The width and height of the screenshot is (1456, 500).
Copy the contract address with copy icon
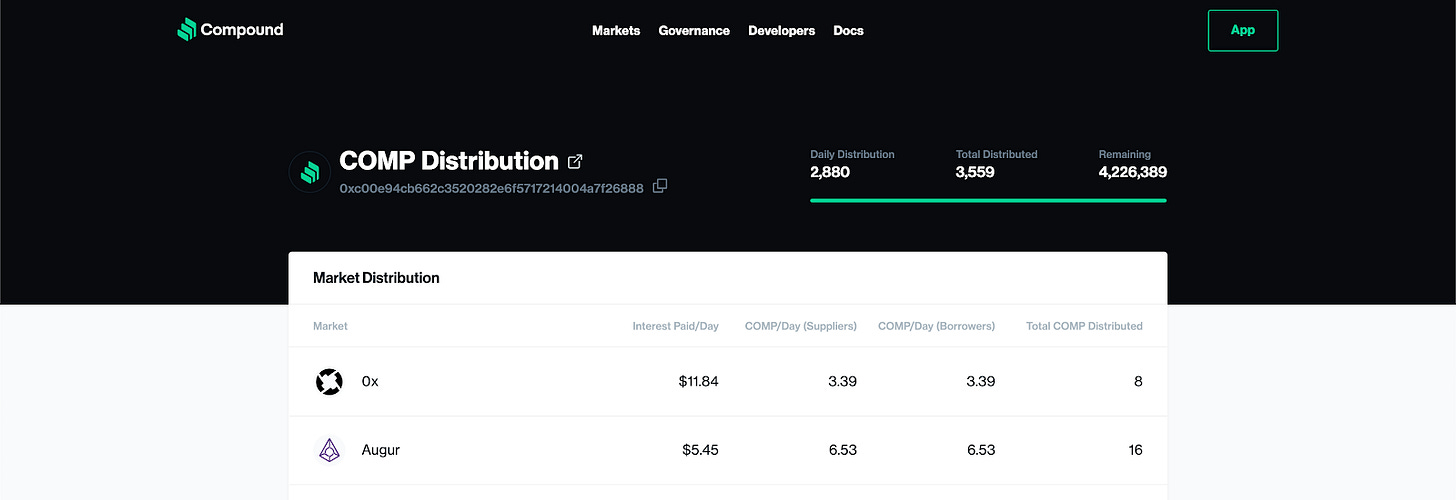pos(660,186)
